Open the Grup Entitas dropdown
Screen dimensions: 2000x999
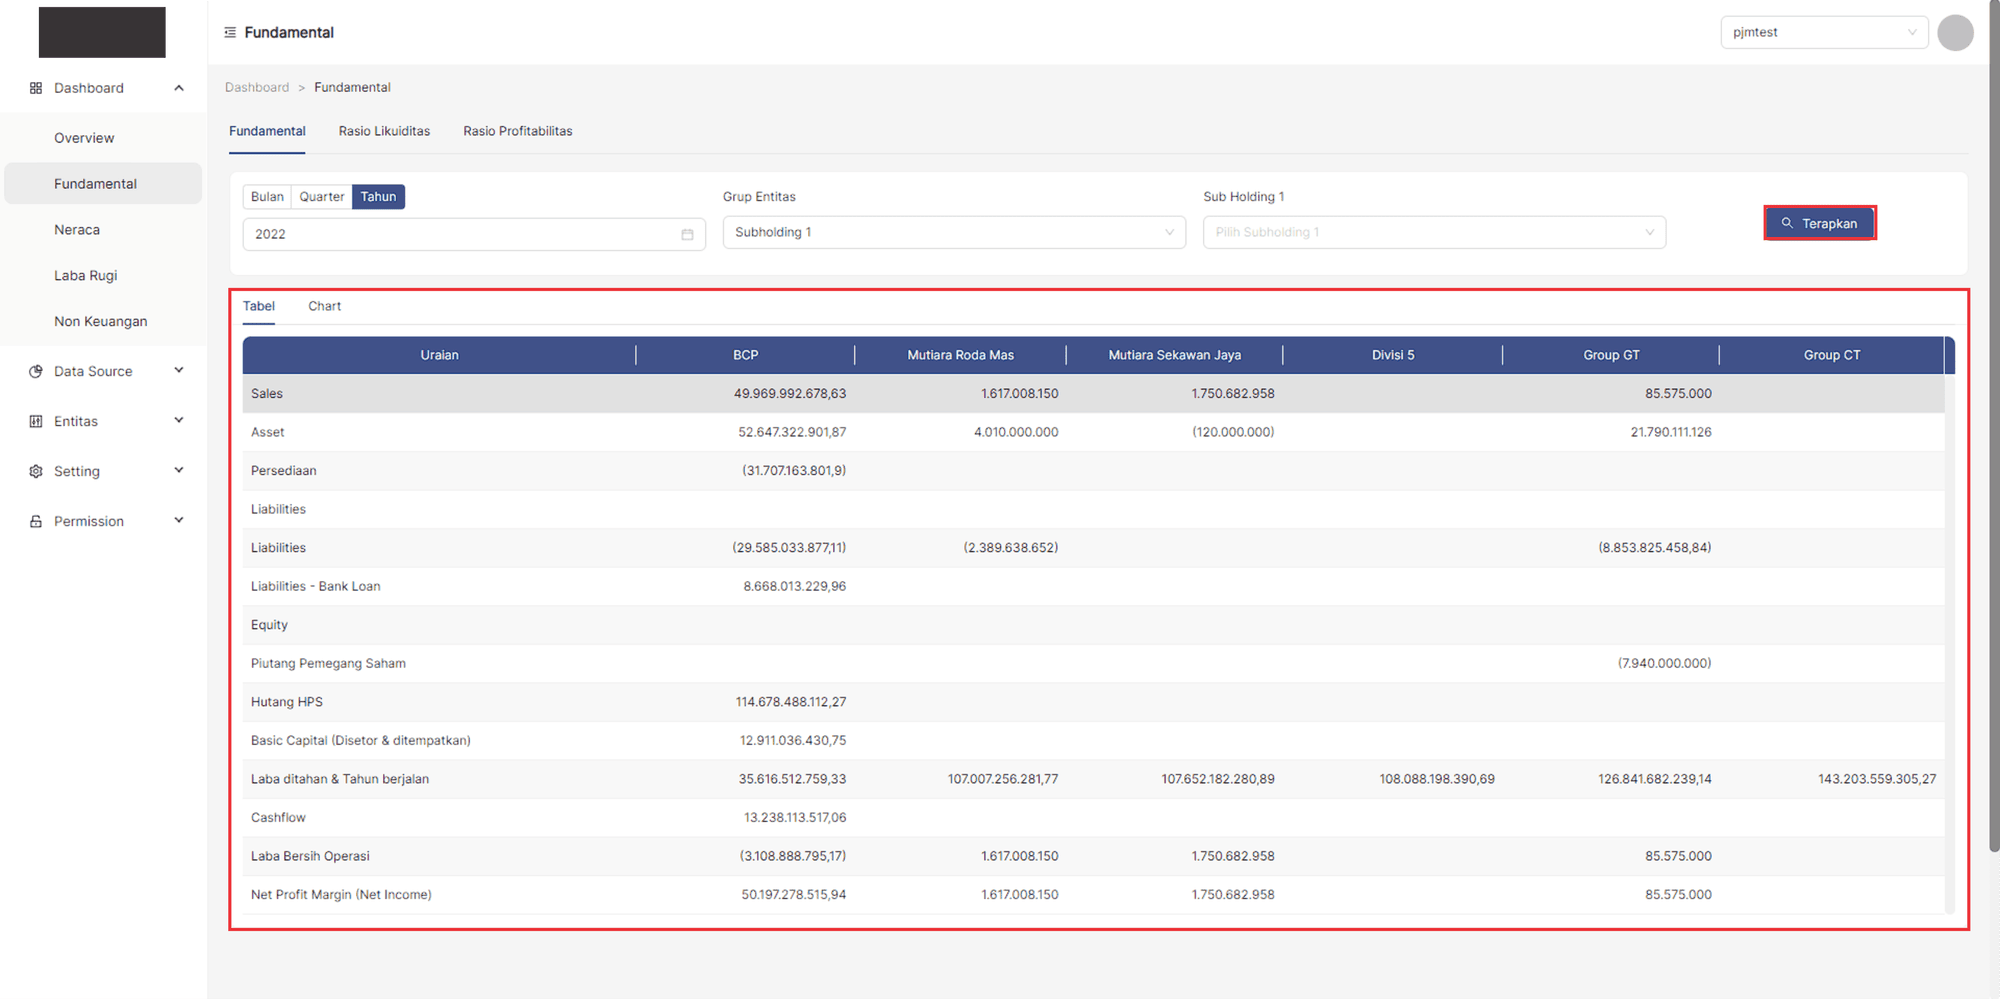(x=953, y=232)
